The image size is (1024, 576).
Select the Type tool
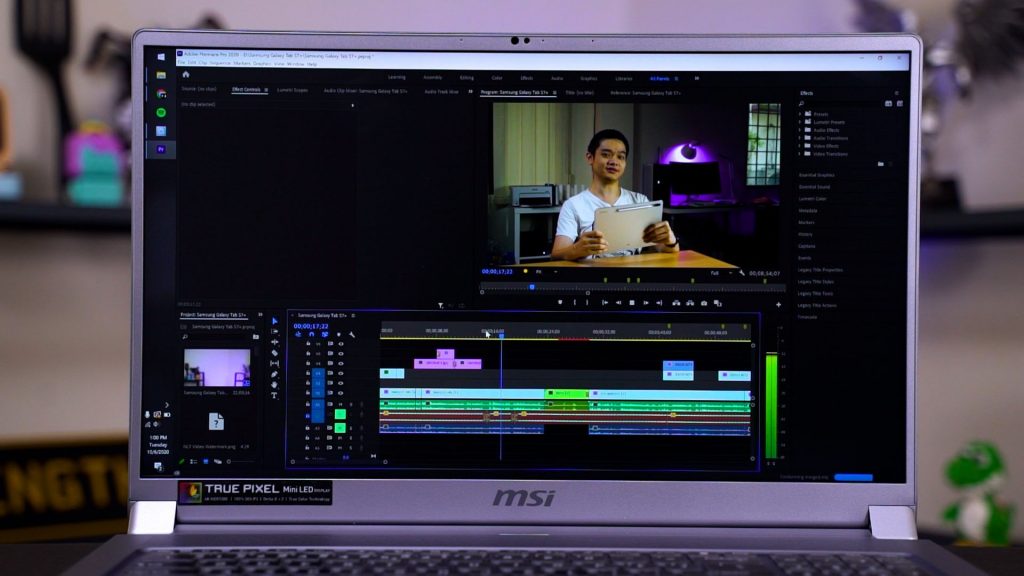click(x=274, y=395)
